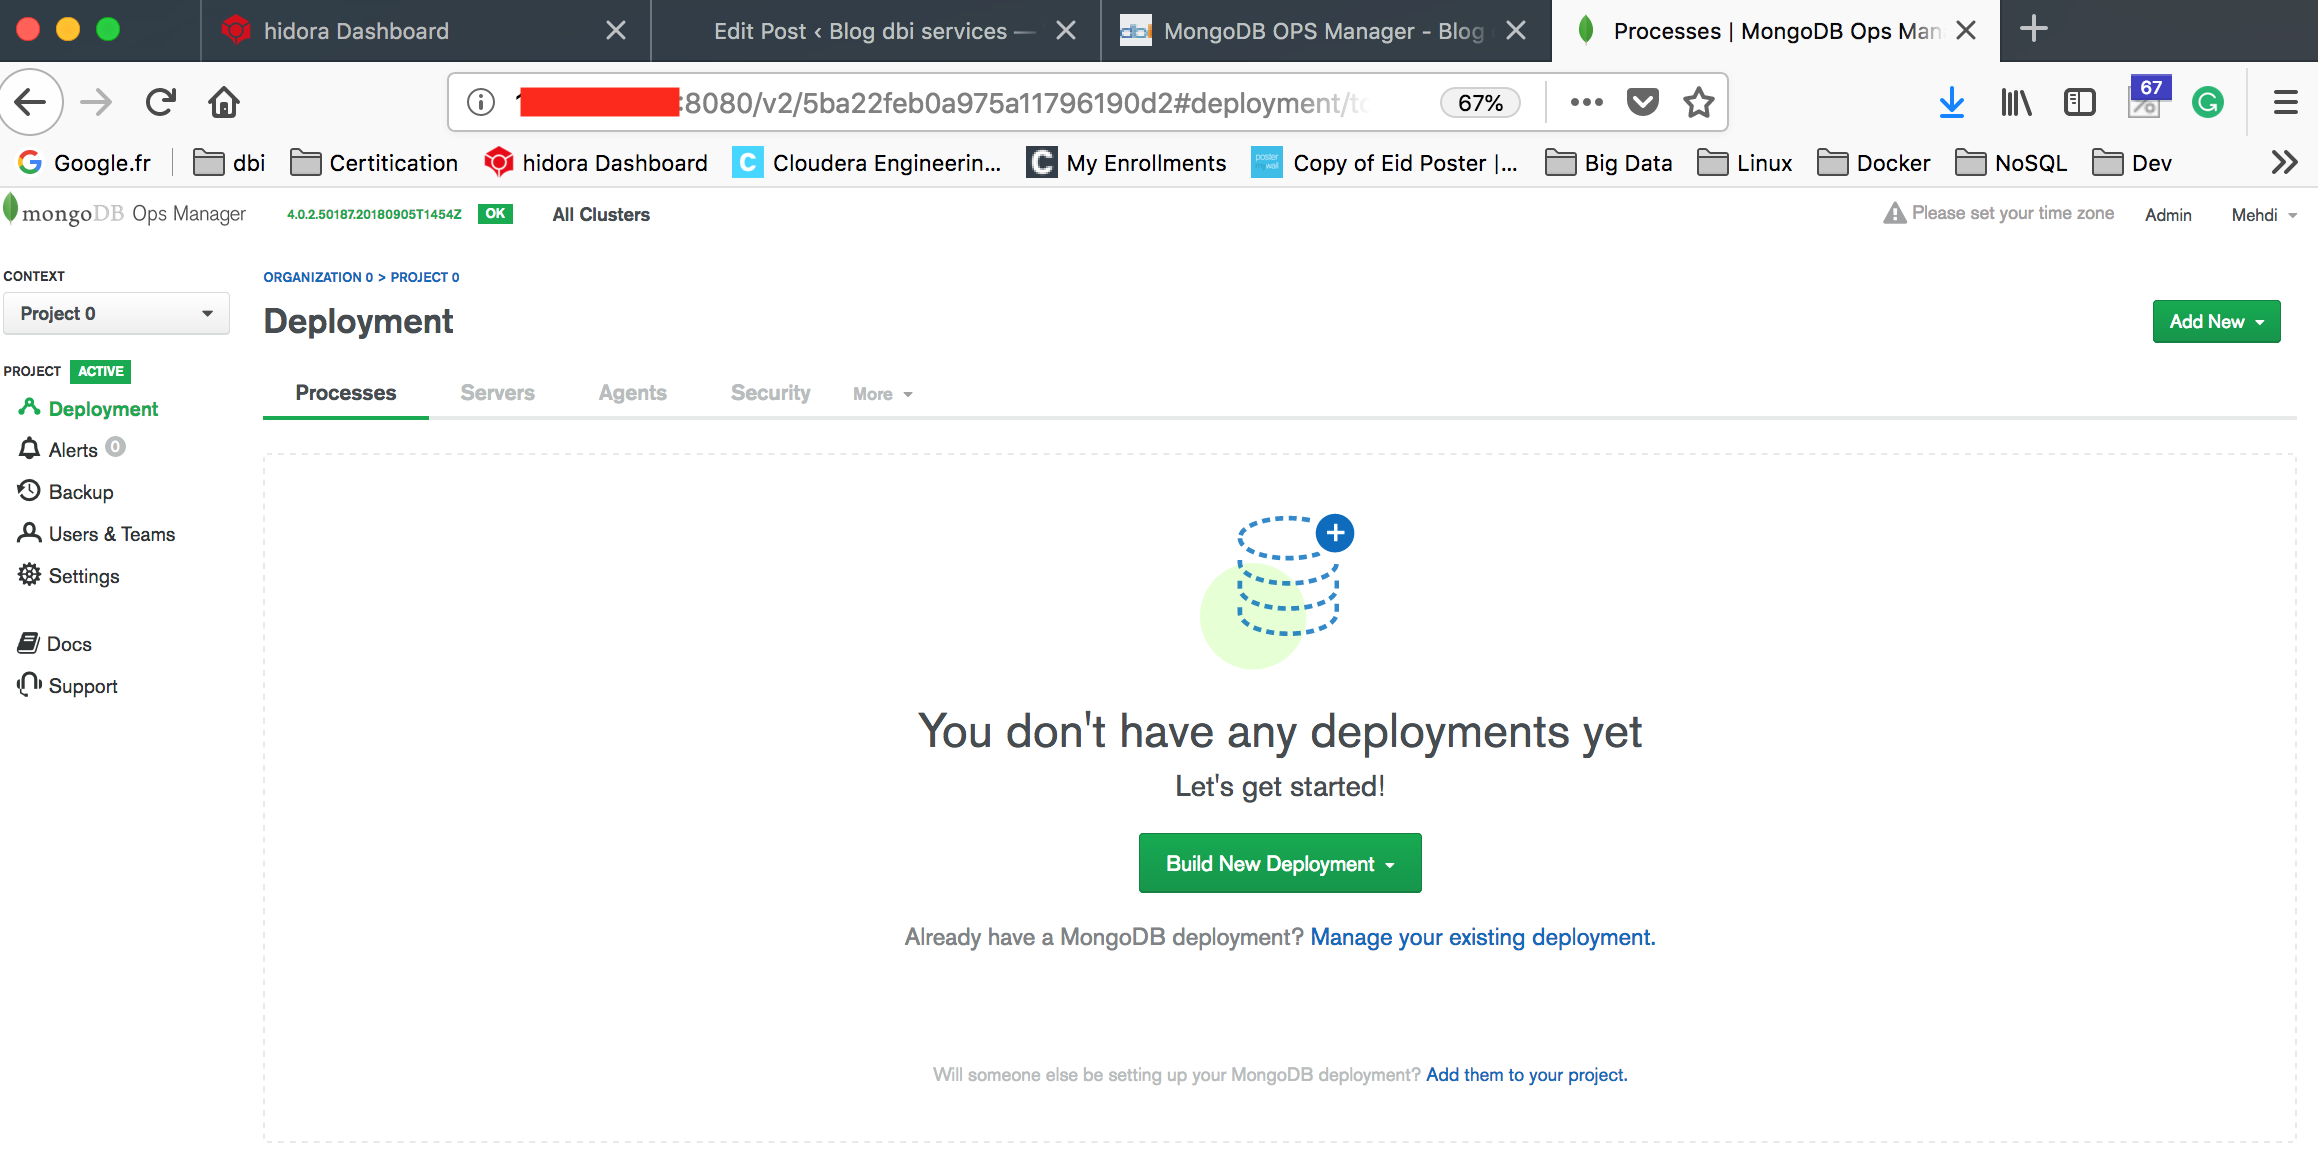This screenshot has width=2318, height=1170.
Task: Click Build New Deployment button
Action: click(1279, 862)
